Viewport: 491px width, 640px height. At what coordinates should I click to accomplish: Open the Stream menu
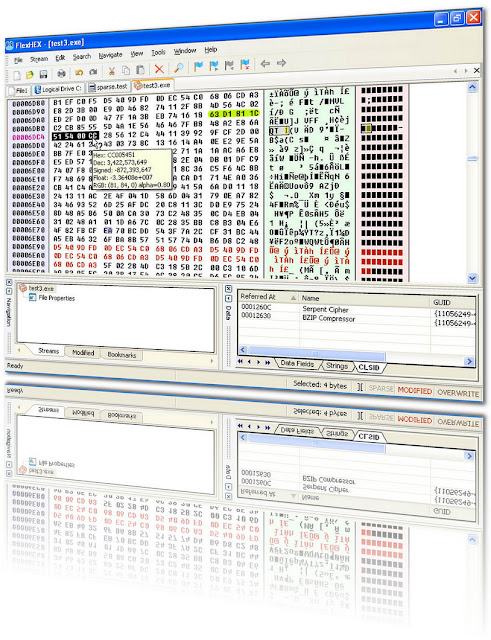[39, 59]
